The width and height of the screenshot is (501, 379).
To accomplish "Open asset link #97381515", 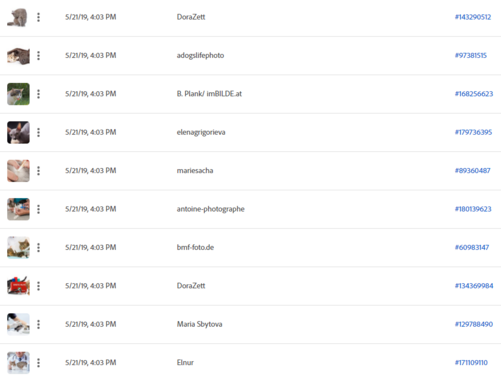I will (471, 55).
